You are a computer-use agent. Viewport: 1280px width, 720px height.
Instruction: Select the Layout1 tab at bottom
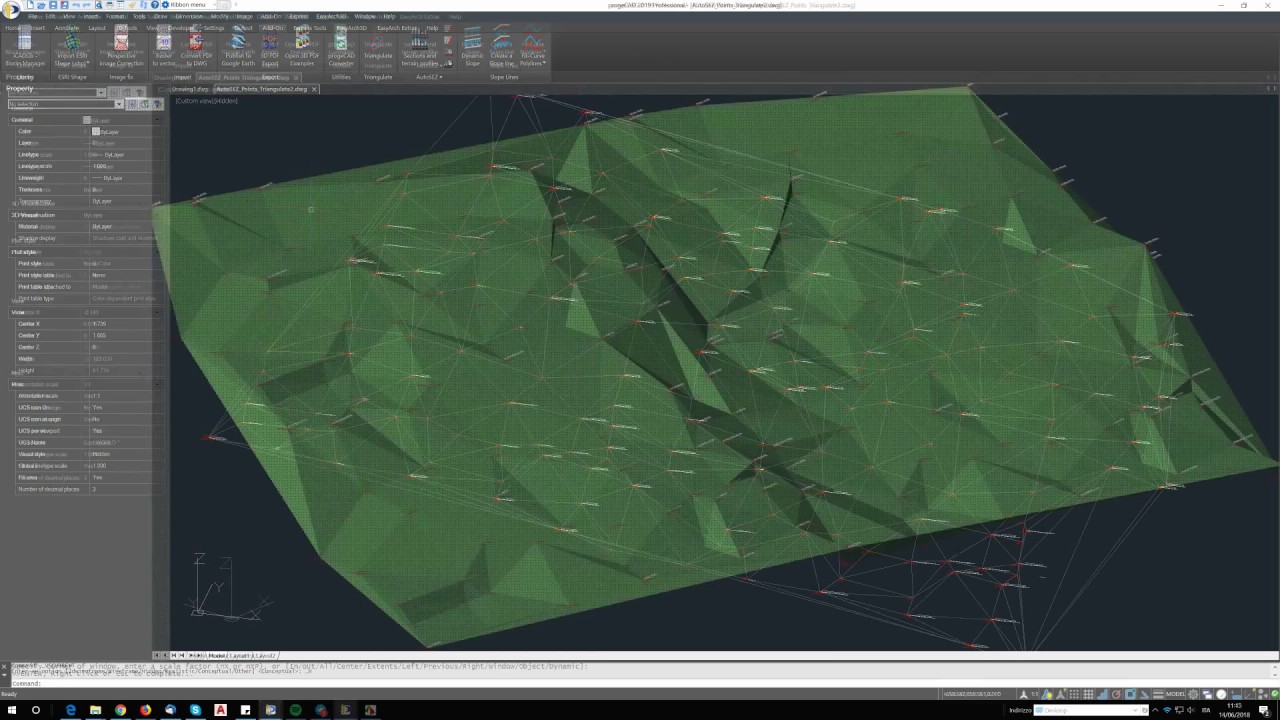241,655
